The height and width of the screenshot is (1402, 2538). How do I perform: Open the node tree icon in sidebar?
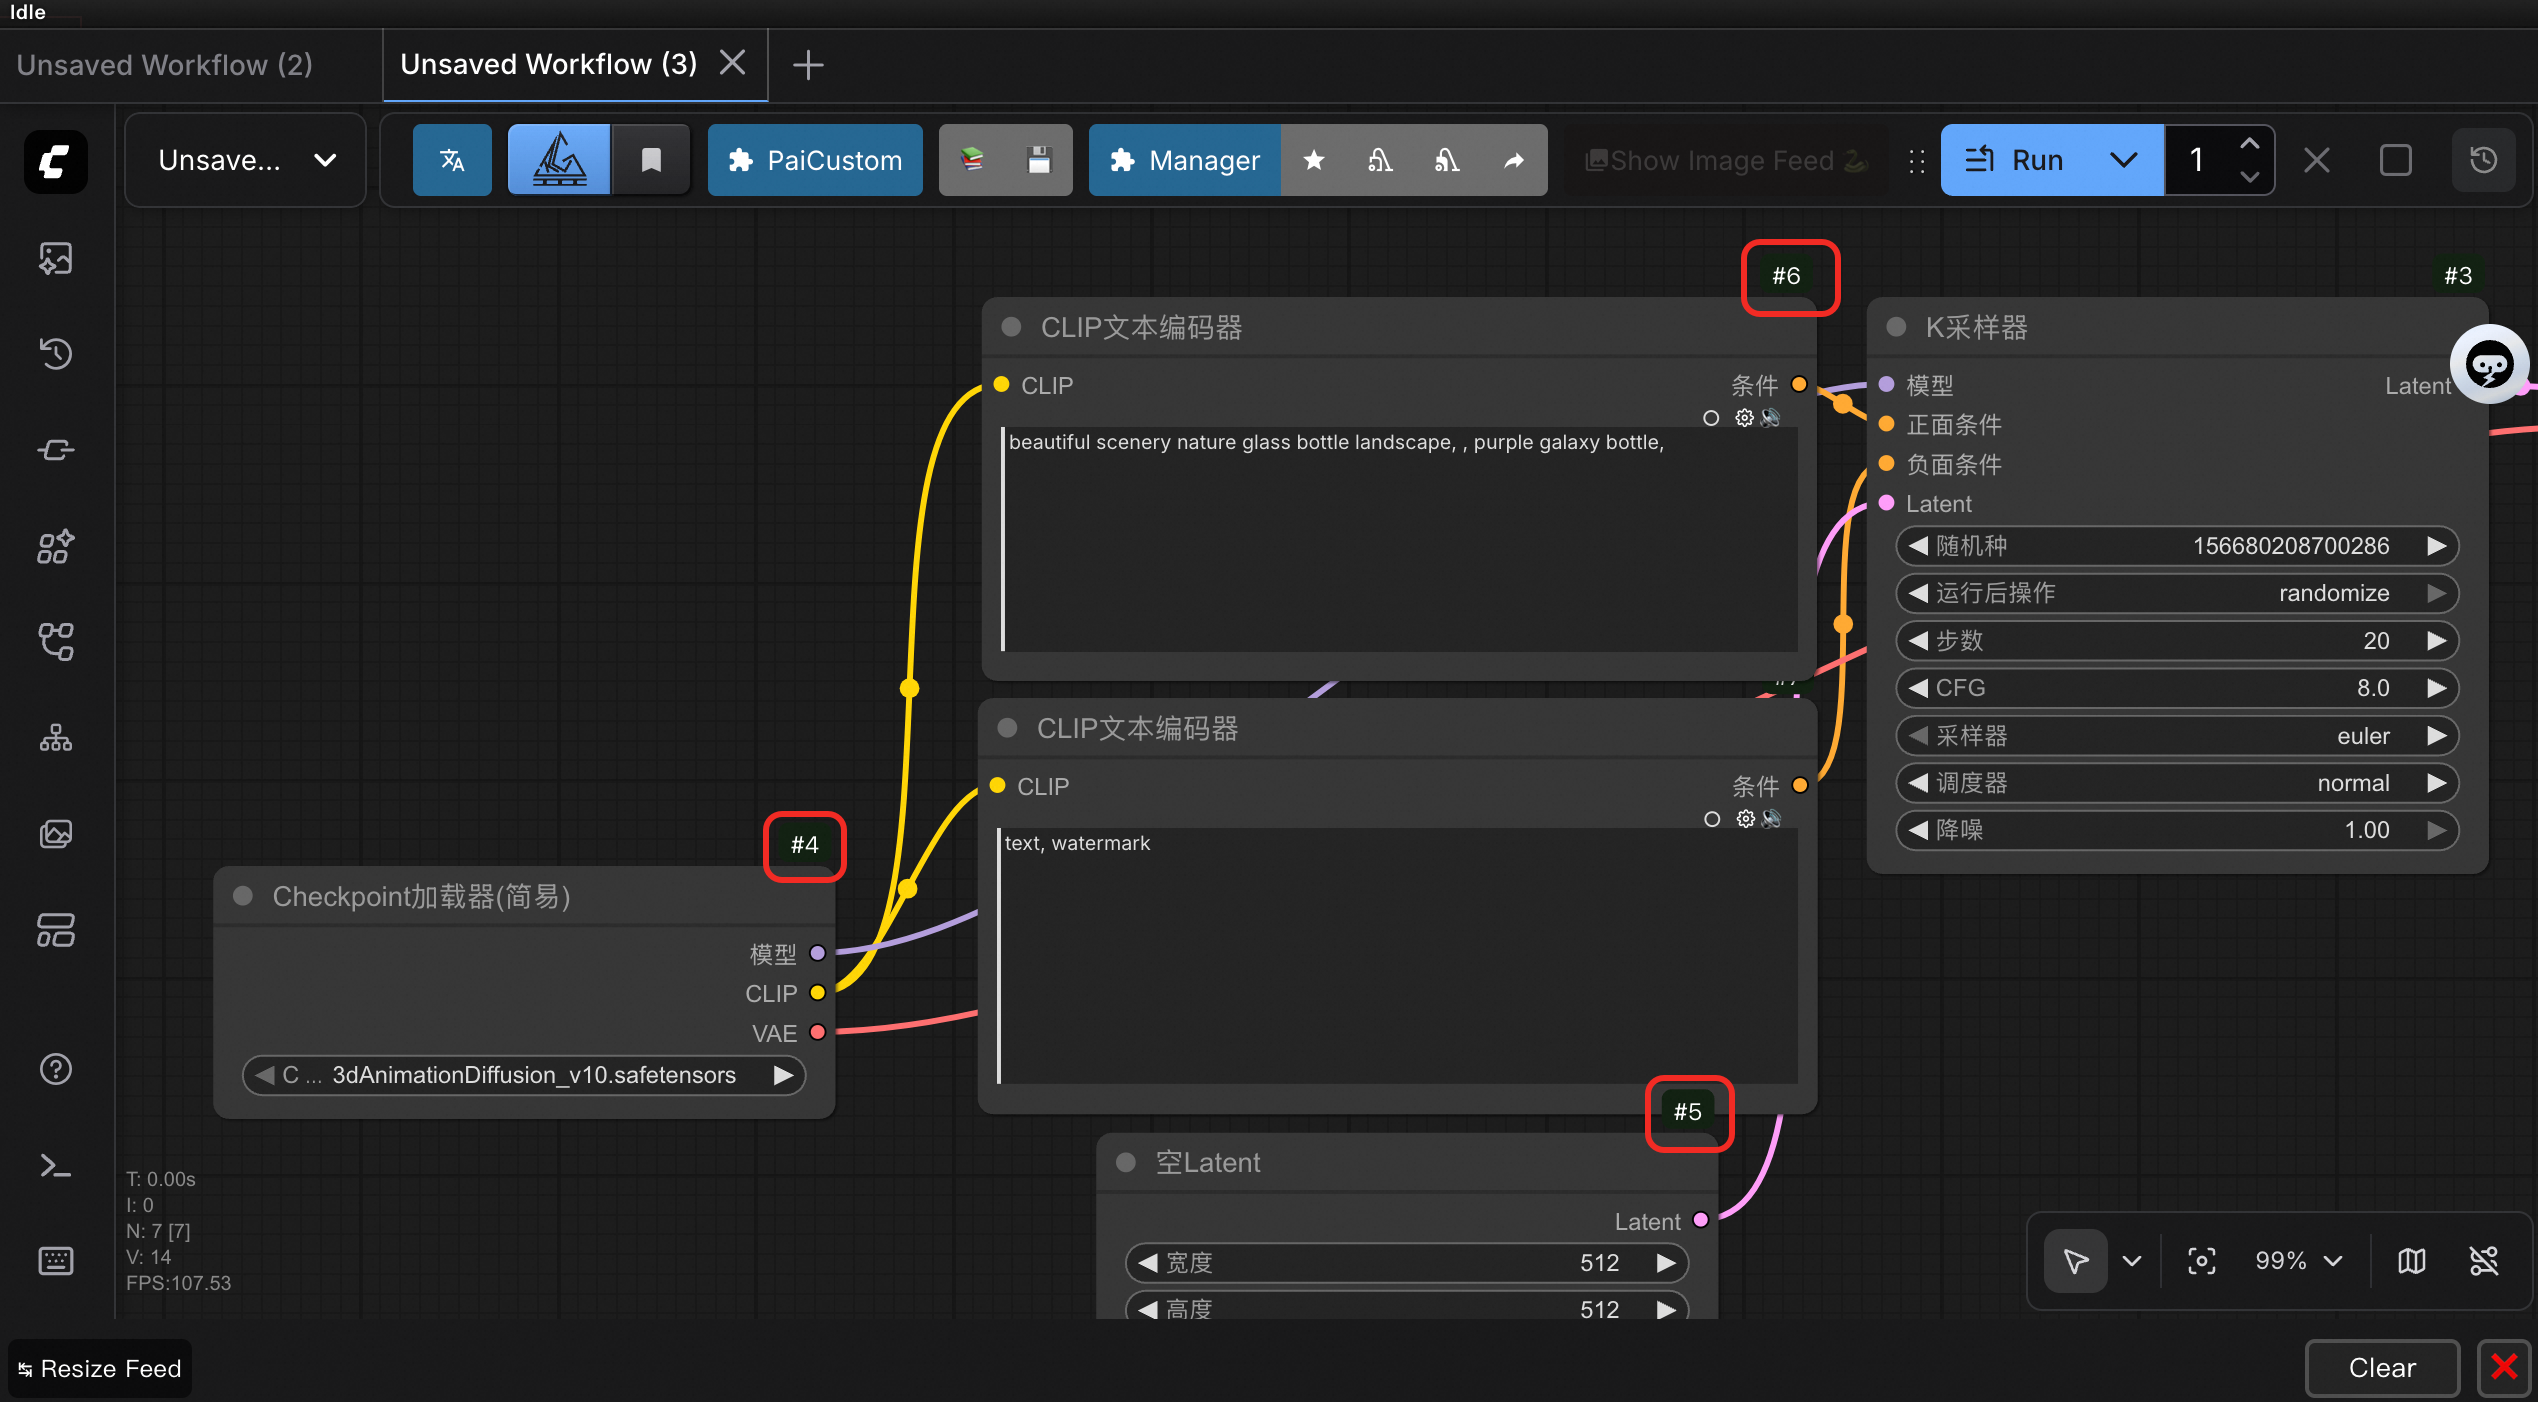tap(56, 739)
